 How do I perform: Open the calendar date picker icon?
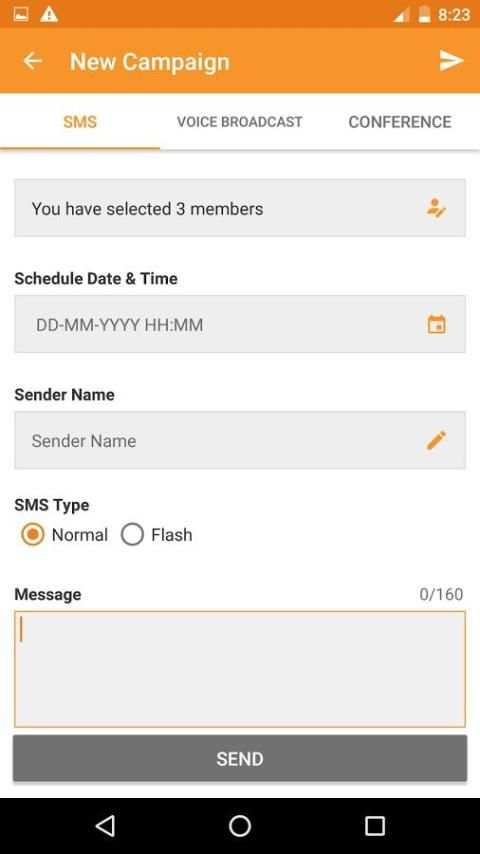pyautogui.click(x=436, y=324)
